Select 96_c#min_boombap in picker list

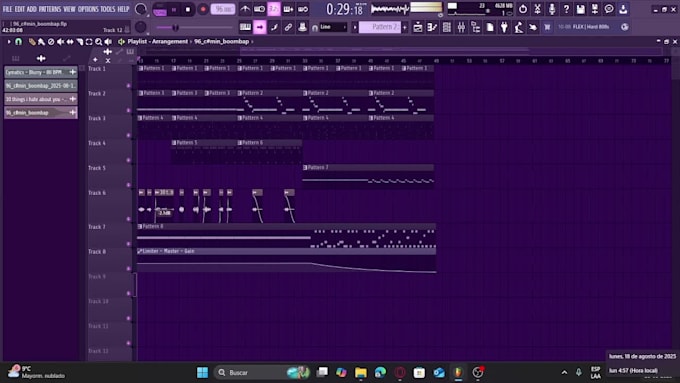(41, 113)
